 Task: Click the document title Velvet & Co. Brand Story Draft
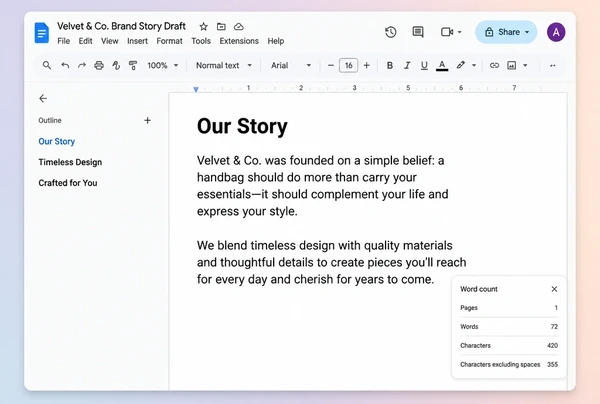[121, 26]
